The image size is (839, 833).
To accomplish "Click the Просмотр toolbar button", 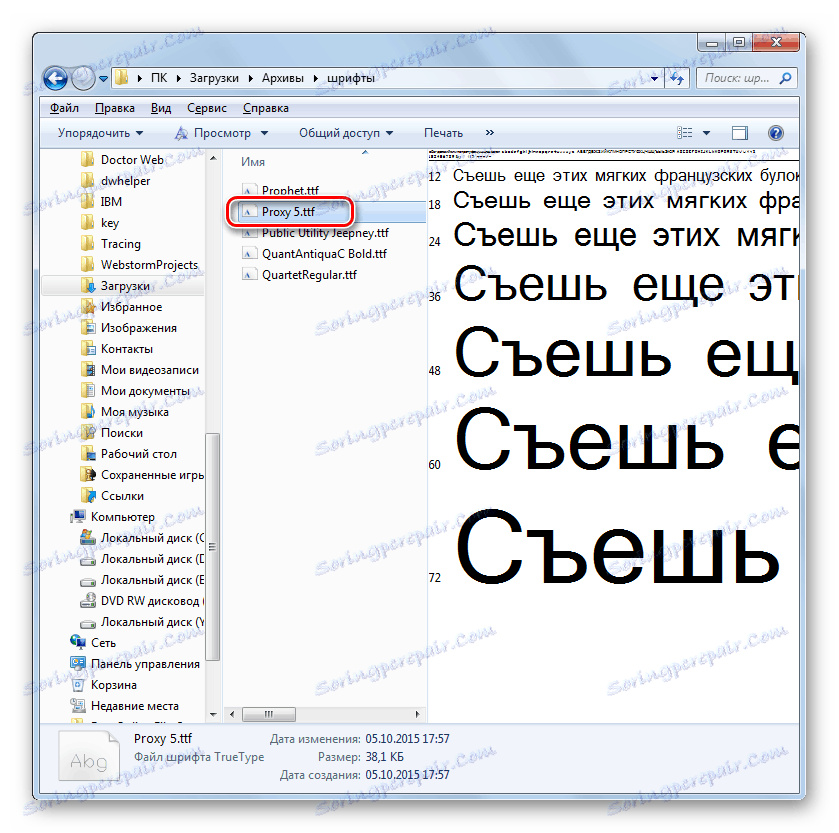I will [213, 133].
